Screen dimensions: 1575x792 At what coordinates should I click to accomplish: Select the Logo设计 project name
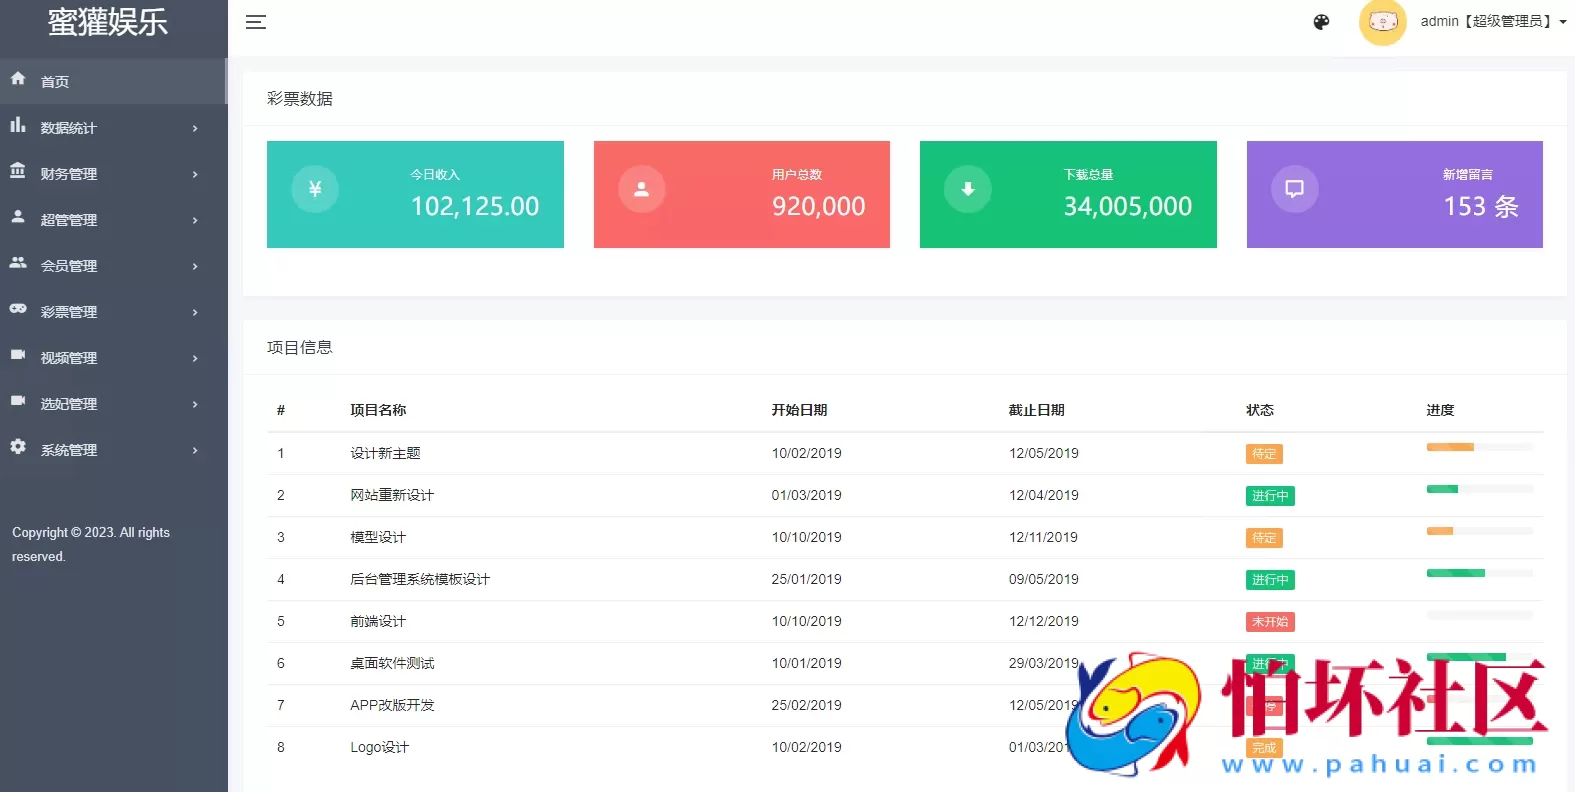click(x=380, y=747)
